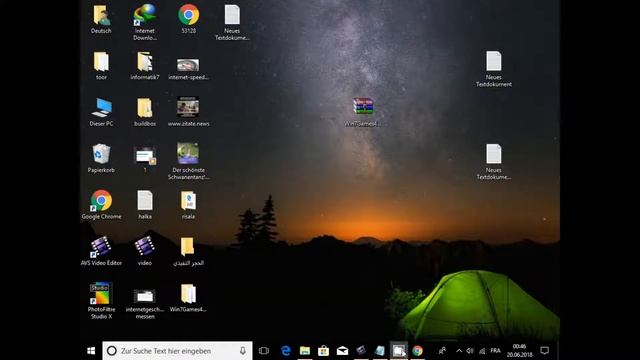640x360 pixels.
Task: Select the Dieser PC icon
Action: (x=101, y=108)
